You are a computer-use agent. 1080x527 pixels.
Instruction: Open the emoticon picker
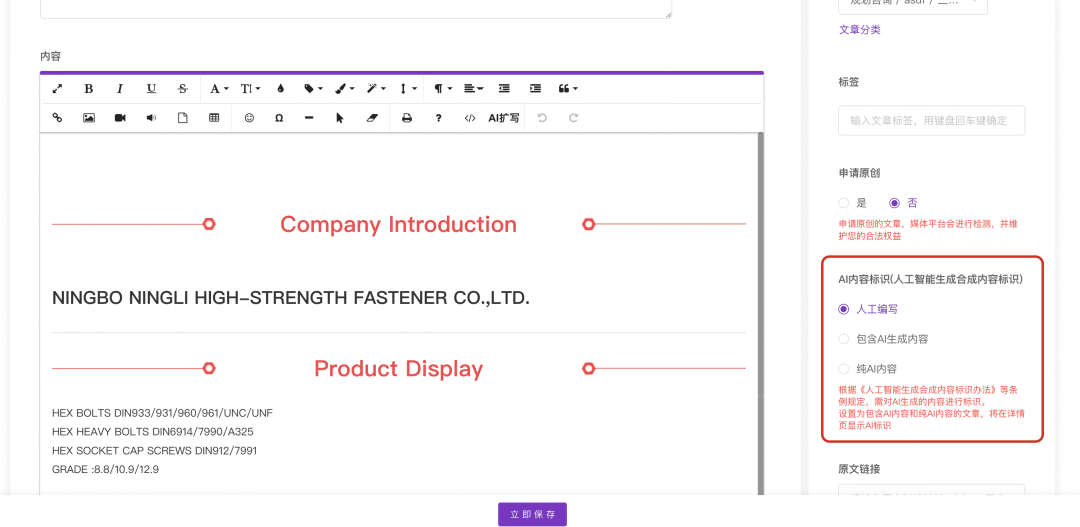point(249,118)
